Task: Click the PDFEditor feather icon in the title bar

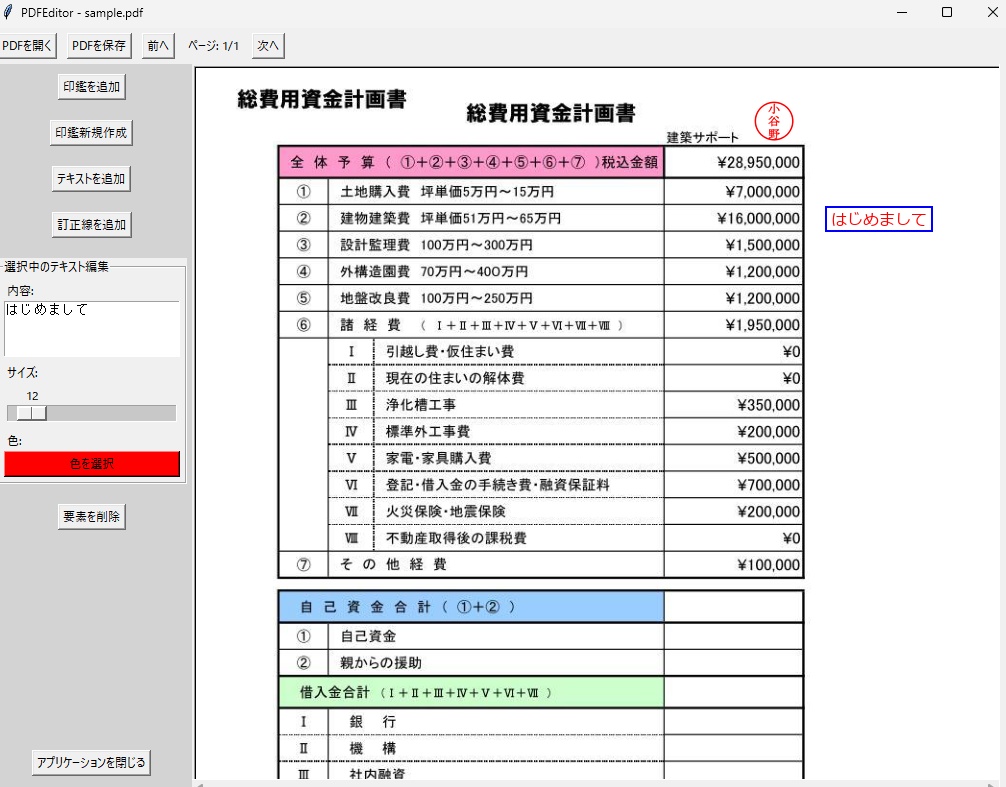Action: pos(10,12)
